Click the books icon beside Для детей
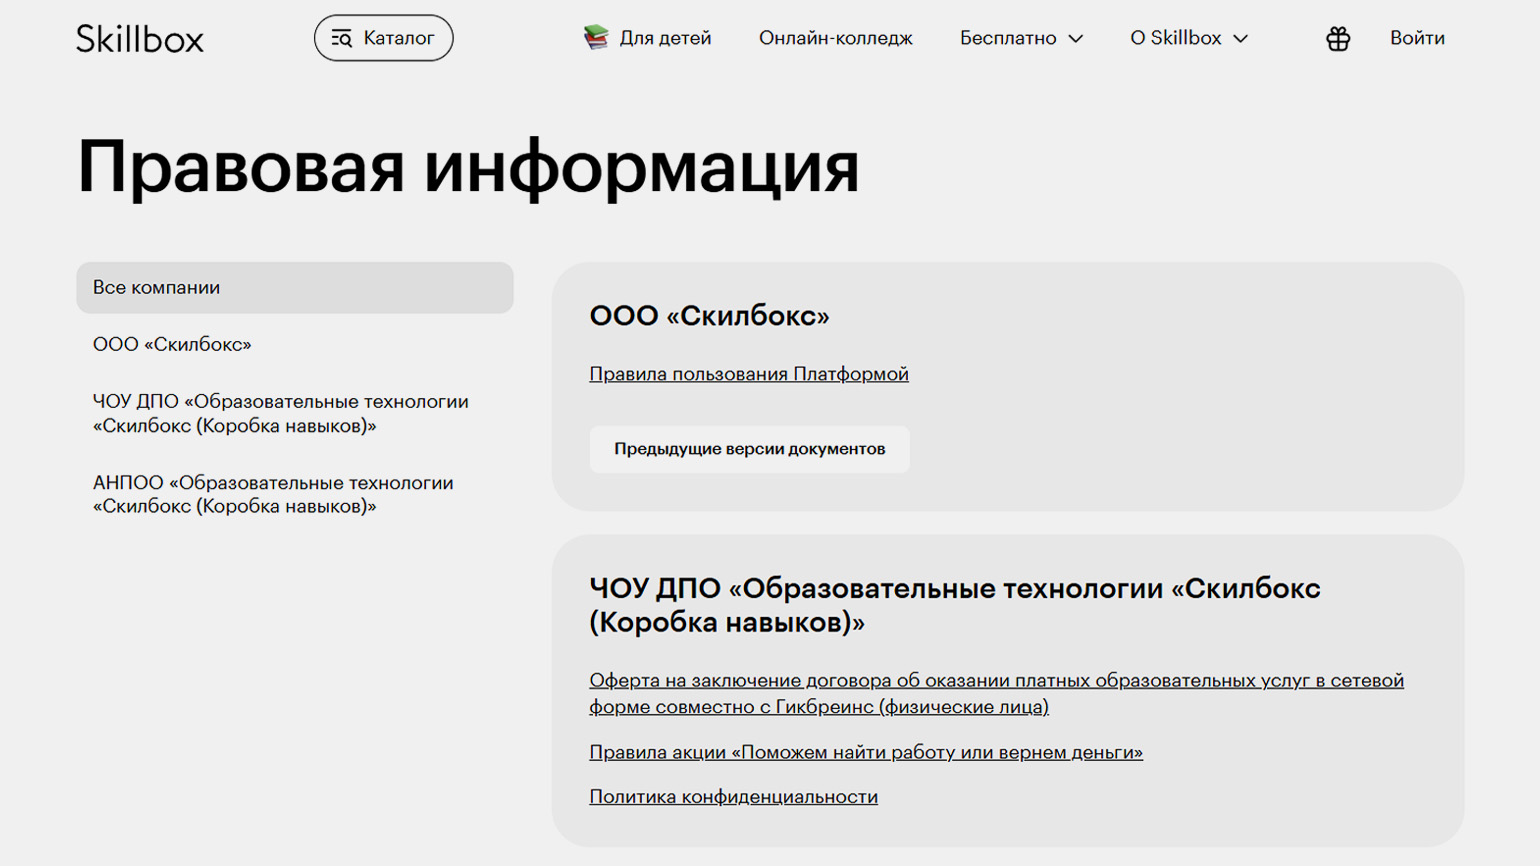The width and height of the screenshot is (1540, 866). coord(596,38)
